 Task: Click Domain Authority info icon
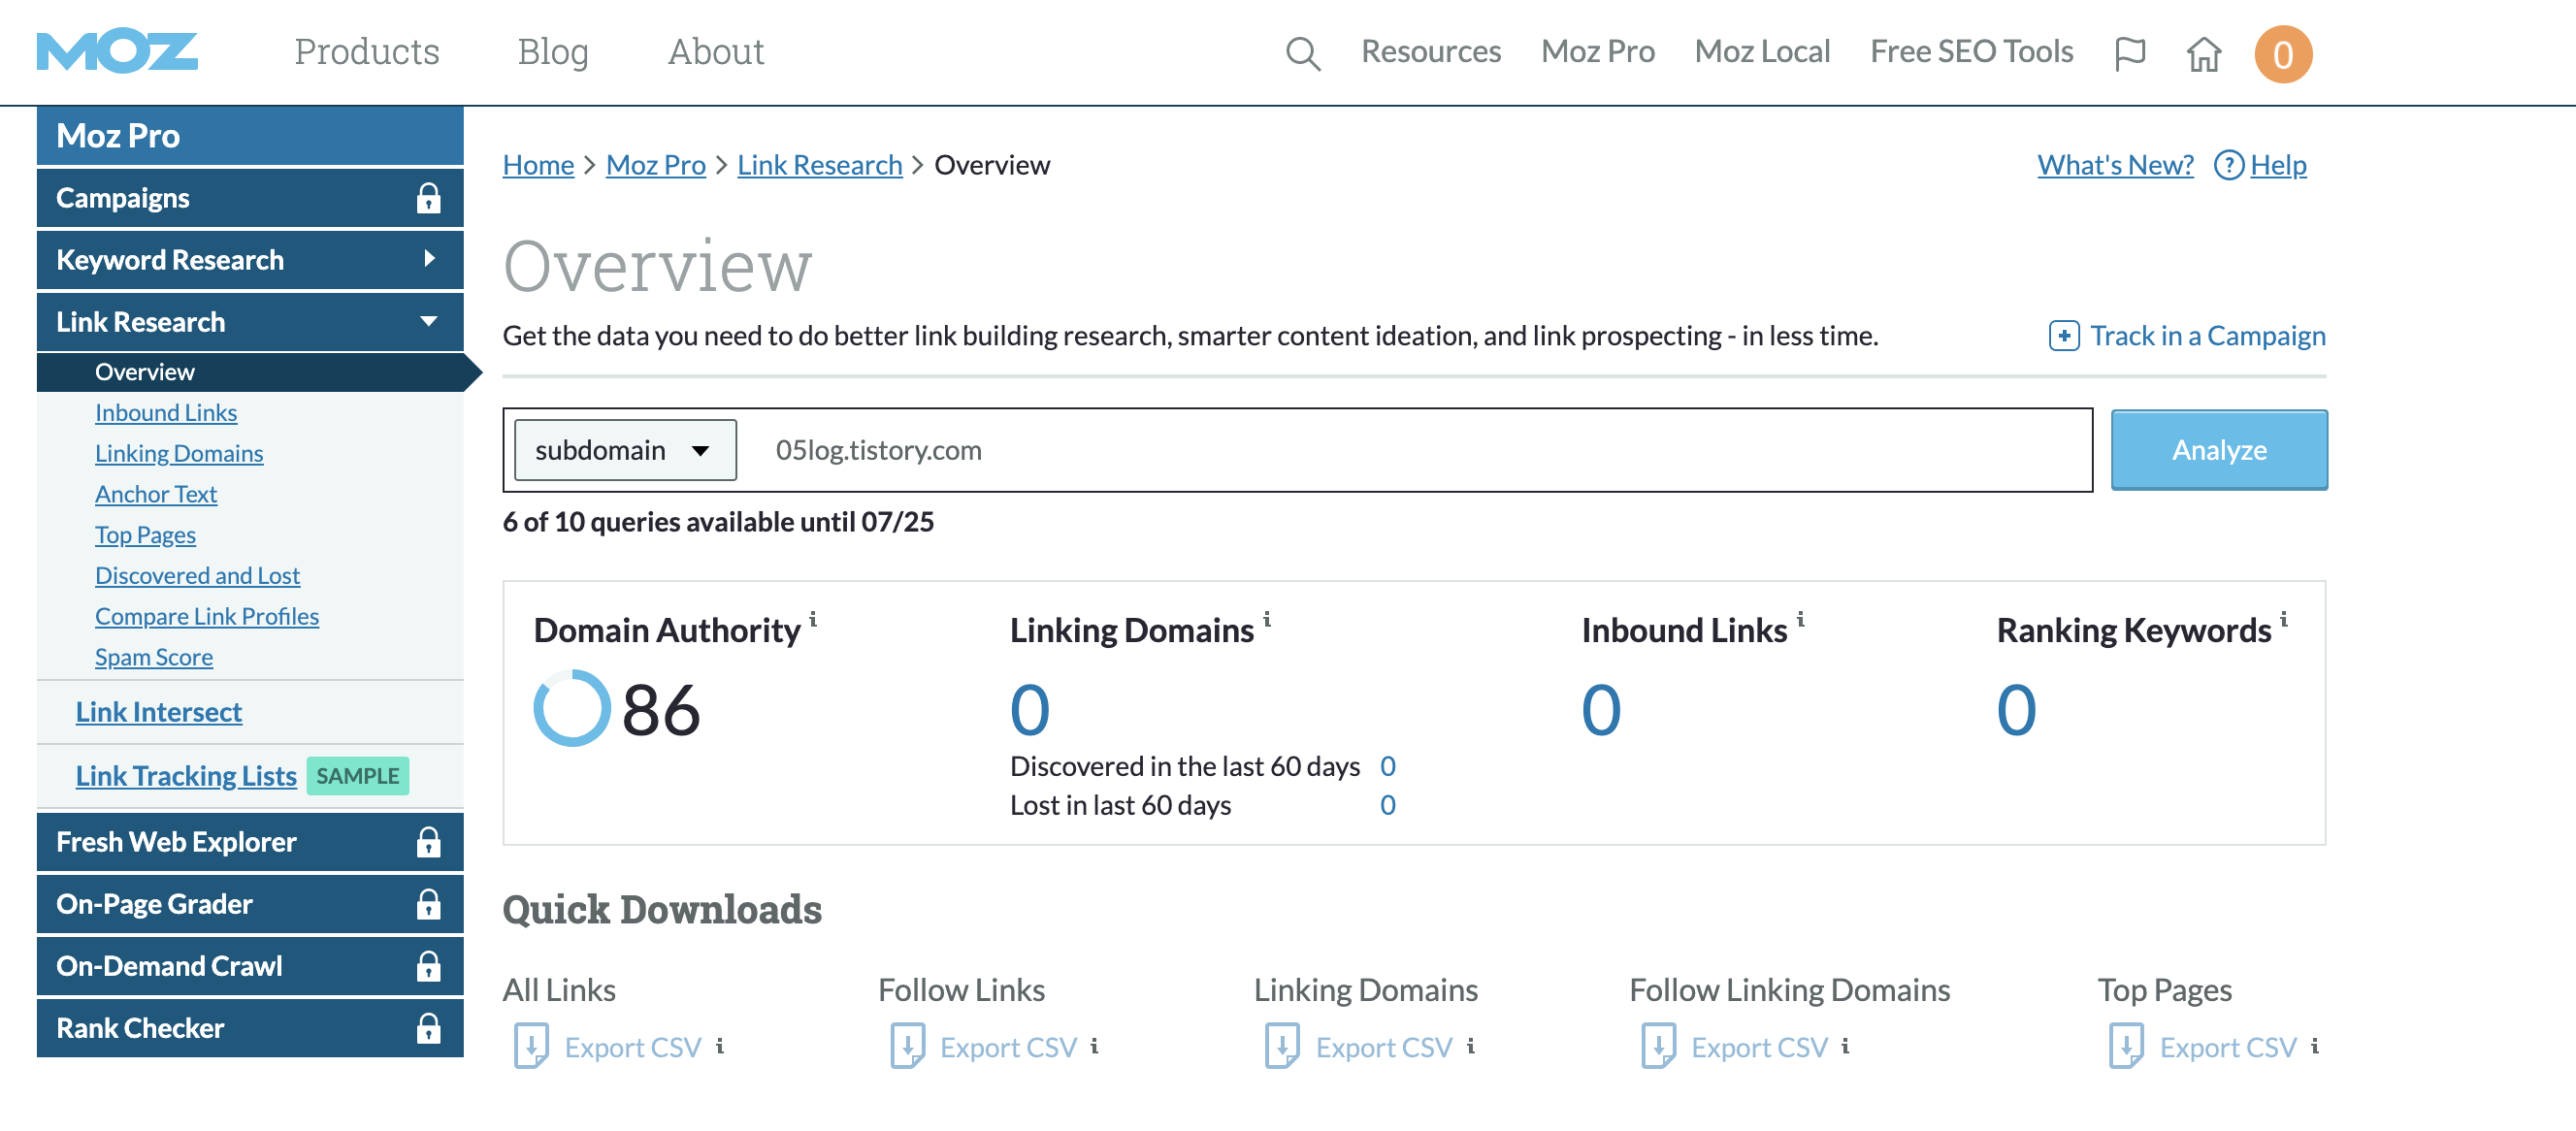813,619
